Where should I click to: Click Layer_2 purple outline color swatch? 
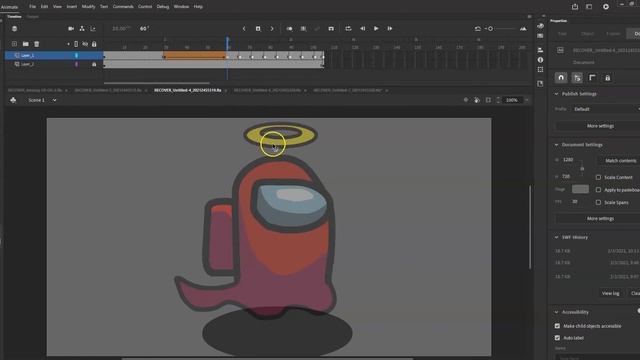(x=76, y=64)
